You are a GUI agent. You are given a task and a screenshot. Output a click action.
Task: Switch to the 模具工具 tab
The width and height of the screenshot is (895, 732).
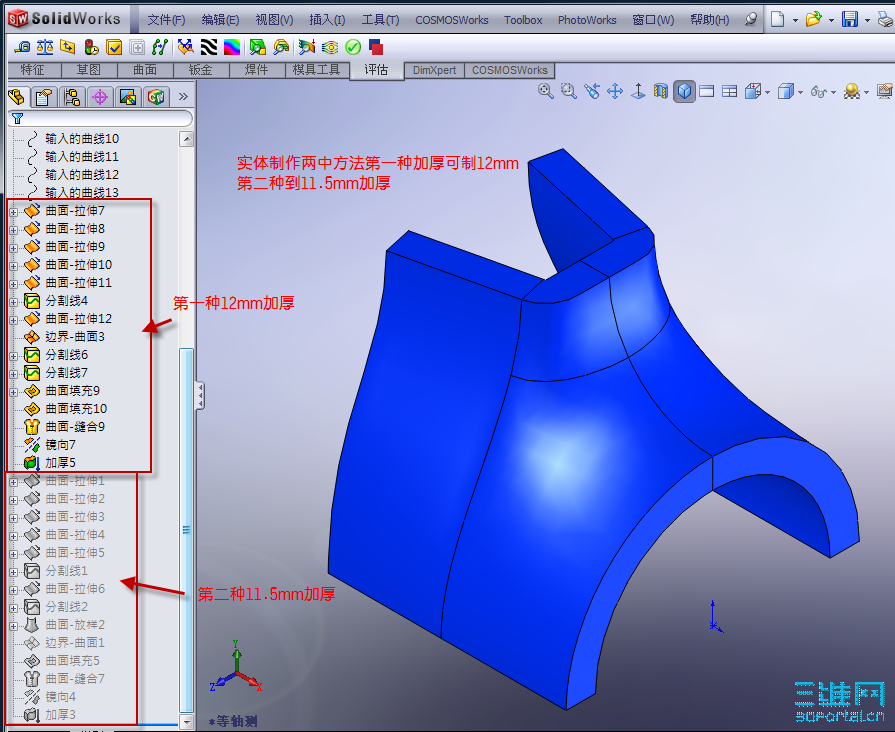pyautogui.click(x=316, y=70)
